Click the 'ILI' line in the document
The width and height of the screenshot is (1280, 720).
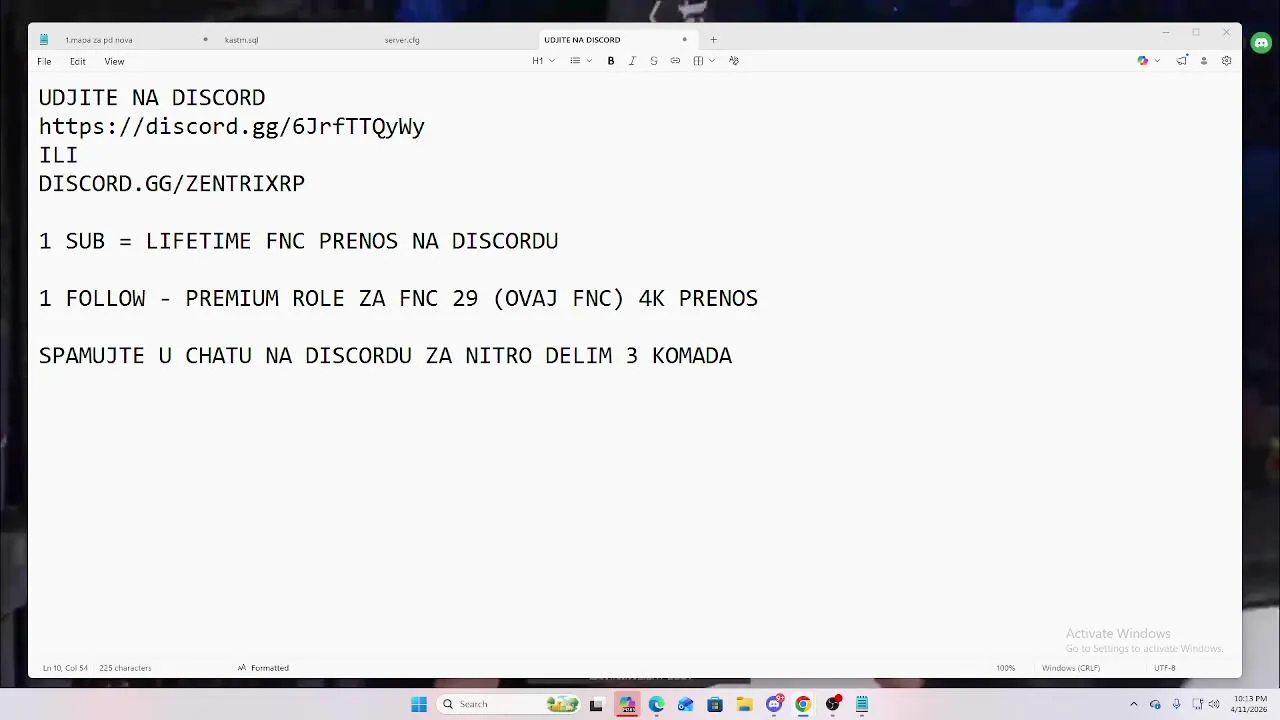(58, 156)
